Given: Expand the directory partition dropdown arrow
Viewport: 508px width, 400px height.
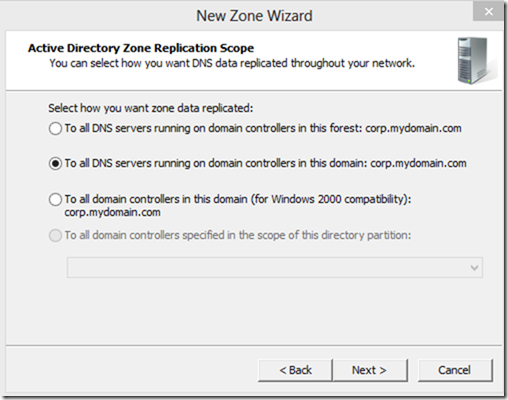Looking at the screenshot, I should pos(474,267).
